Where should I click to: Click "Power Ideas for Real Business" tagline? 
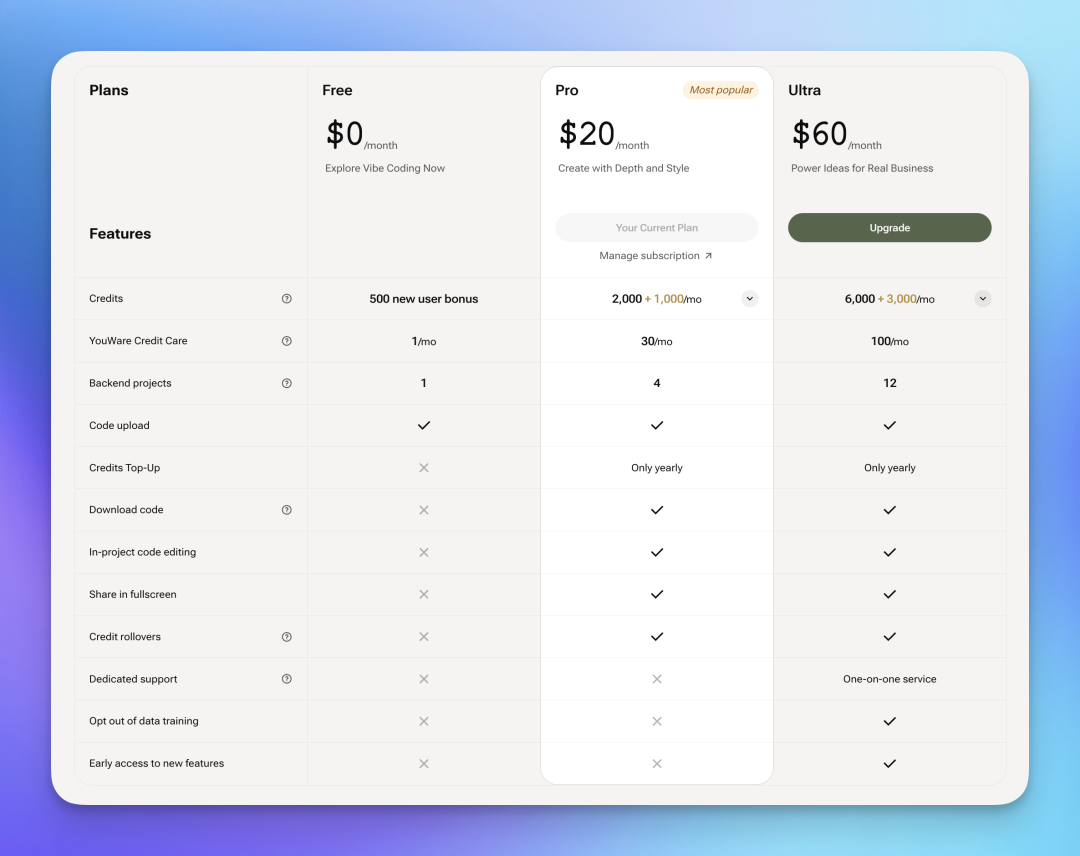pyautogui.click(x=862, y=168)
